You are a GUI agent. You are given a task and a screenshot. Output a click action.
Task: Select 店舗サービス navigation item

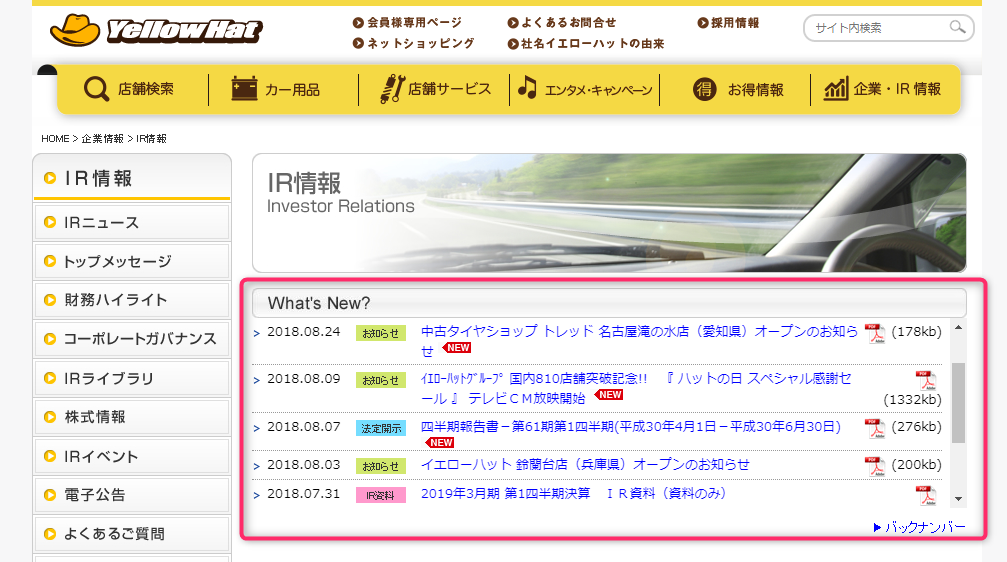(435, 90)
